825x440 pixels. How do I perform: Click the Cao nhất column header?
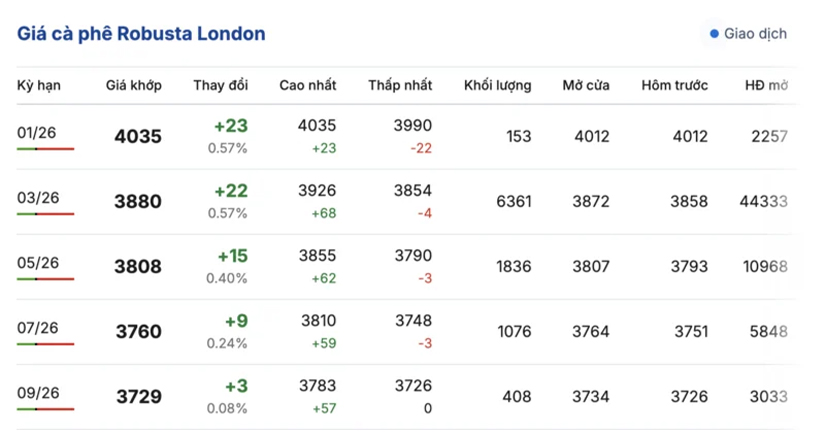tap(308, 85)
